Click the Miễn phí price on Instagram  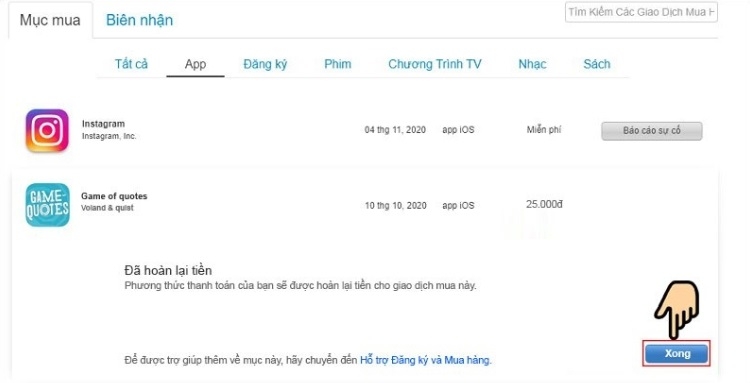[x=544, y=130]
